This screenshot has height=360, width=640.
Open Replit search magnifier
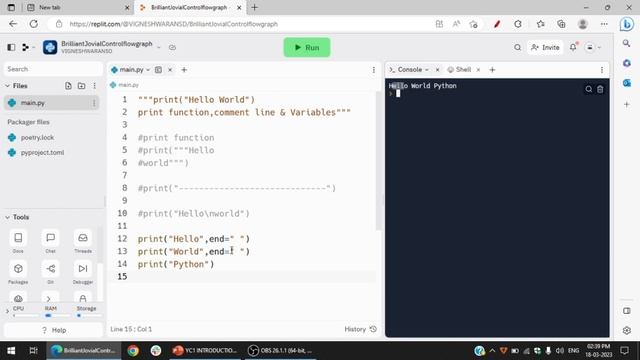(518, 47)
